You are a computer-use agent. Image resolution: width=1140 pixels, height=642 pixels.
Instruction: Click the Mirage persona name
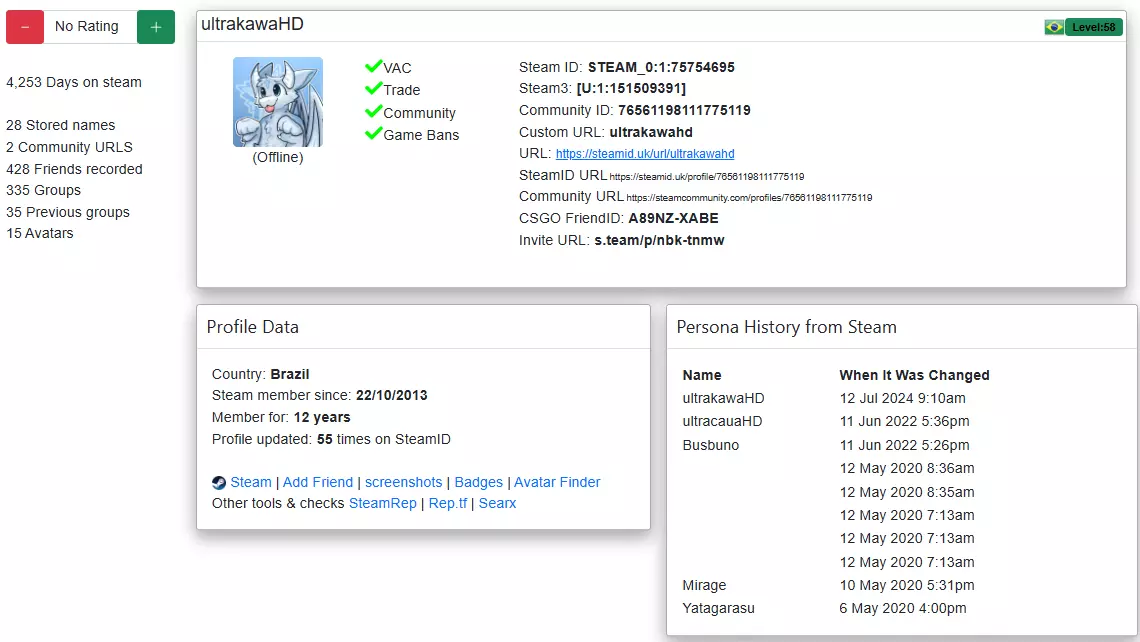pyautogui.click(x=704, y=585)
